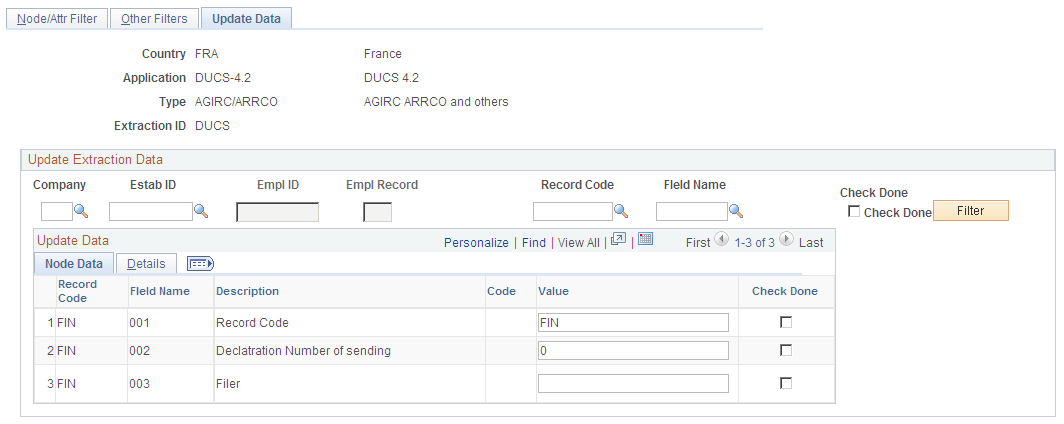Click the show next row arrow icon

[x=786, y=239]
